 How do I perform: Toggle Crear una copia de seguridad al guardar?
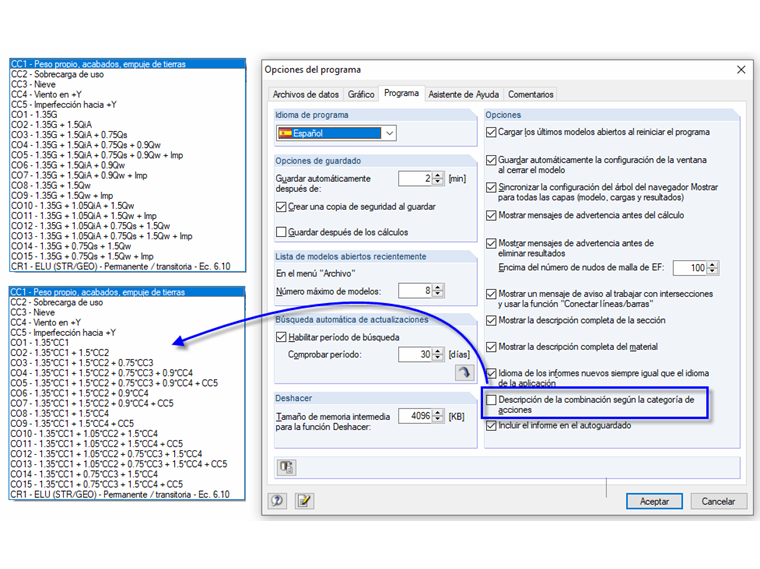coord(281,207)
